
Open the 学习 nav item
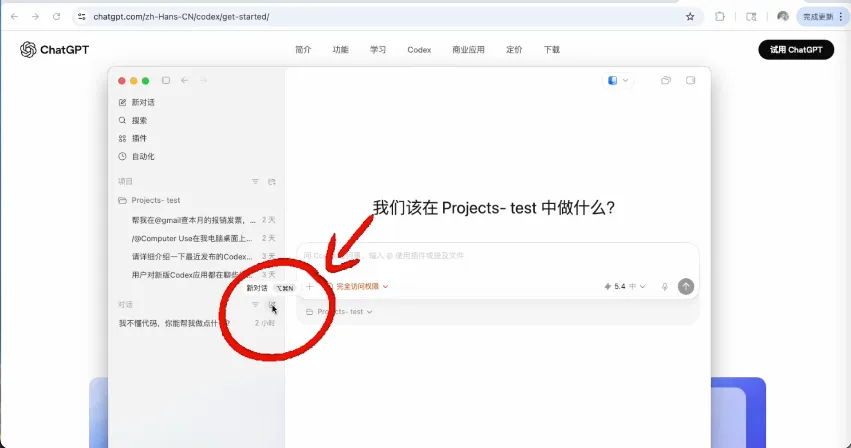coord(378,49)
